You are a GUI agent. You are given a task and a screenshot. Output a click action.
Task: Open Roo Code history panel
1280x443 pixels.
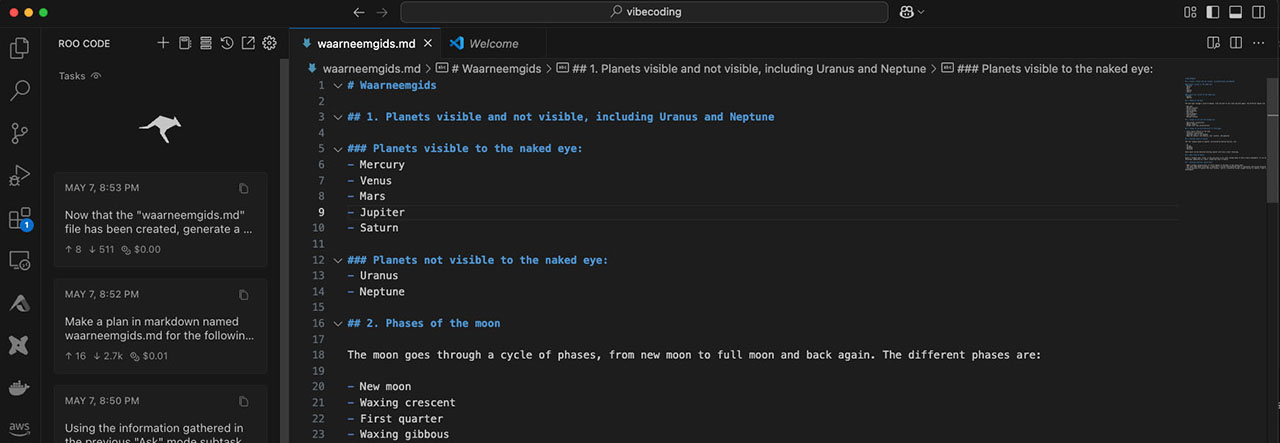click(227, 43)
